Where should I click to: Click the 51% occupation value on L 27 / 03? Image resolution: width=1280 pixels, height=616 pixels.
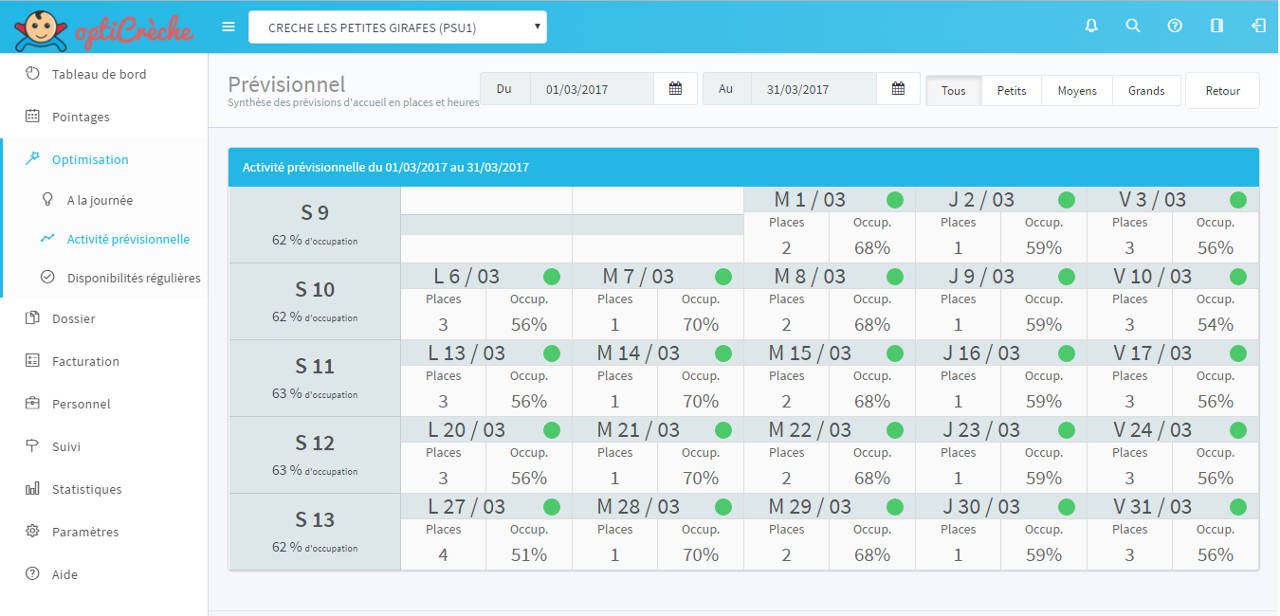(x=528, y=555)
